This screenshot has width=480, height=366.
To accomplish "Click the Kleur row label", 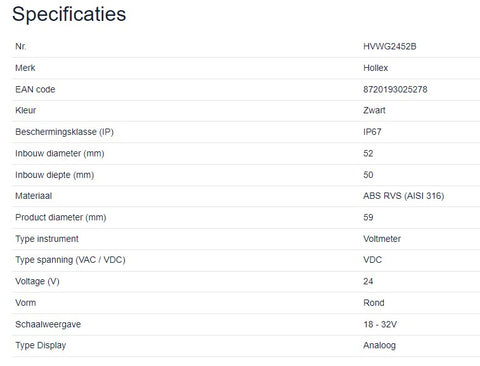I will tap(25, 110).
